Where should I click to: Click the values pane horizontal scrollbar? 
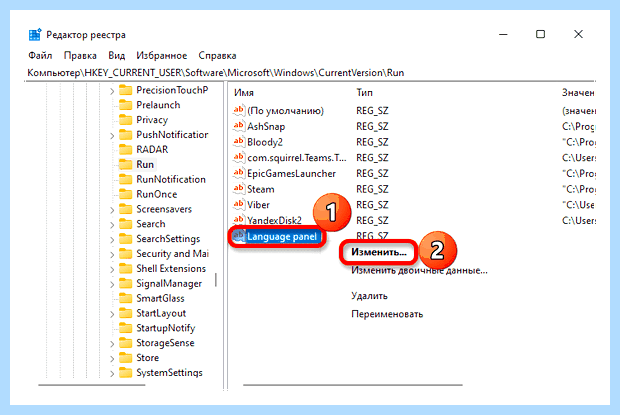pyautogui.click(x=353, y=385)
